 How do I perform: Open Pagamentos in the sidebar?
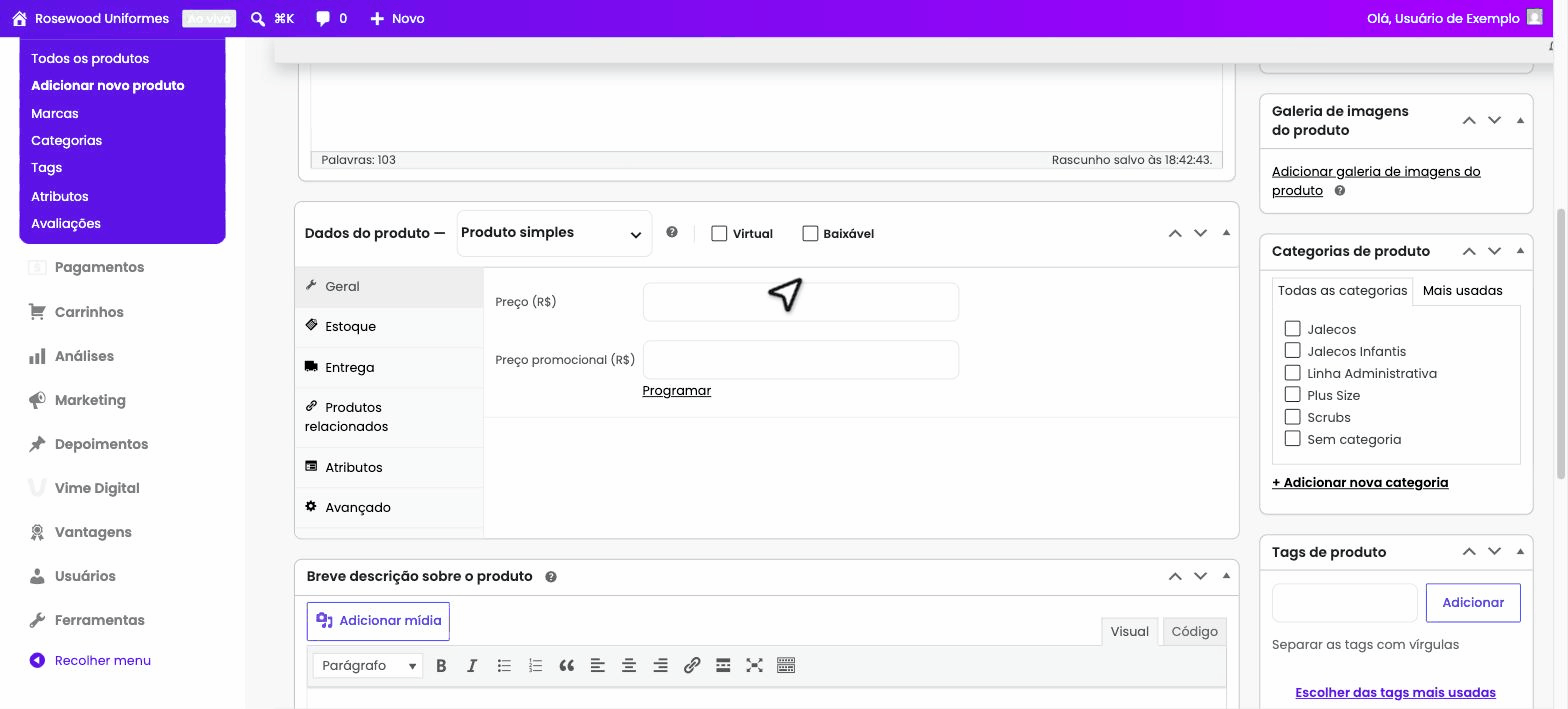pos(99,267)
